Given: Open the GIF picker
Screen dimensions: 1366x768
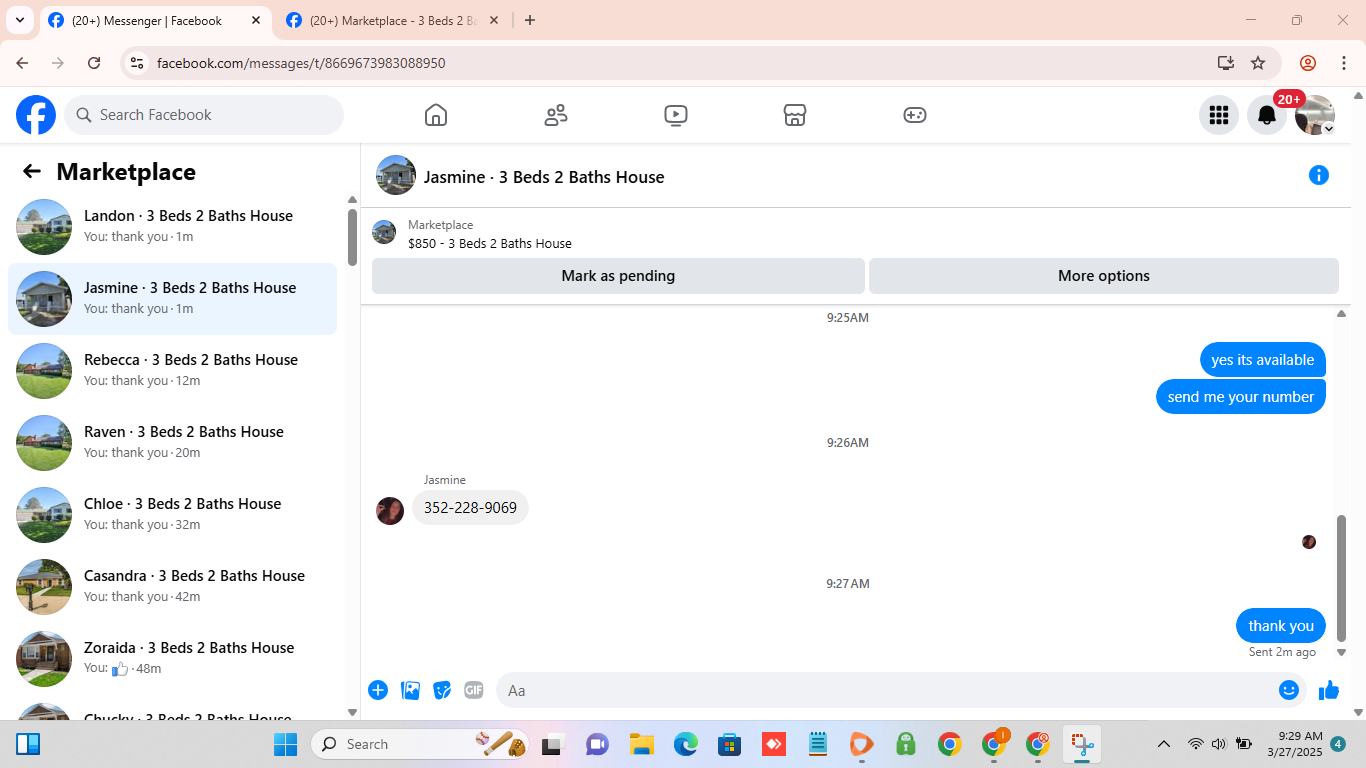Looking at the screenshot, I should point(474,690).
